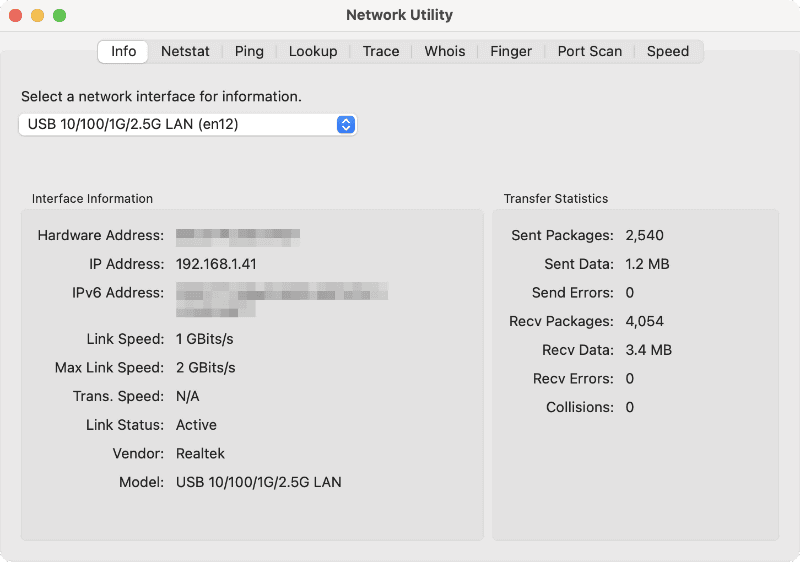Open the Whois tab
Image resolution: width=800 pixels, height=562 pixels.
[x=444, y=51]
